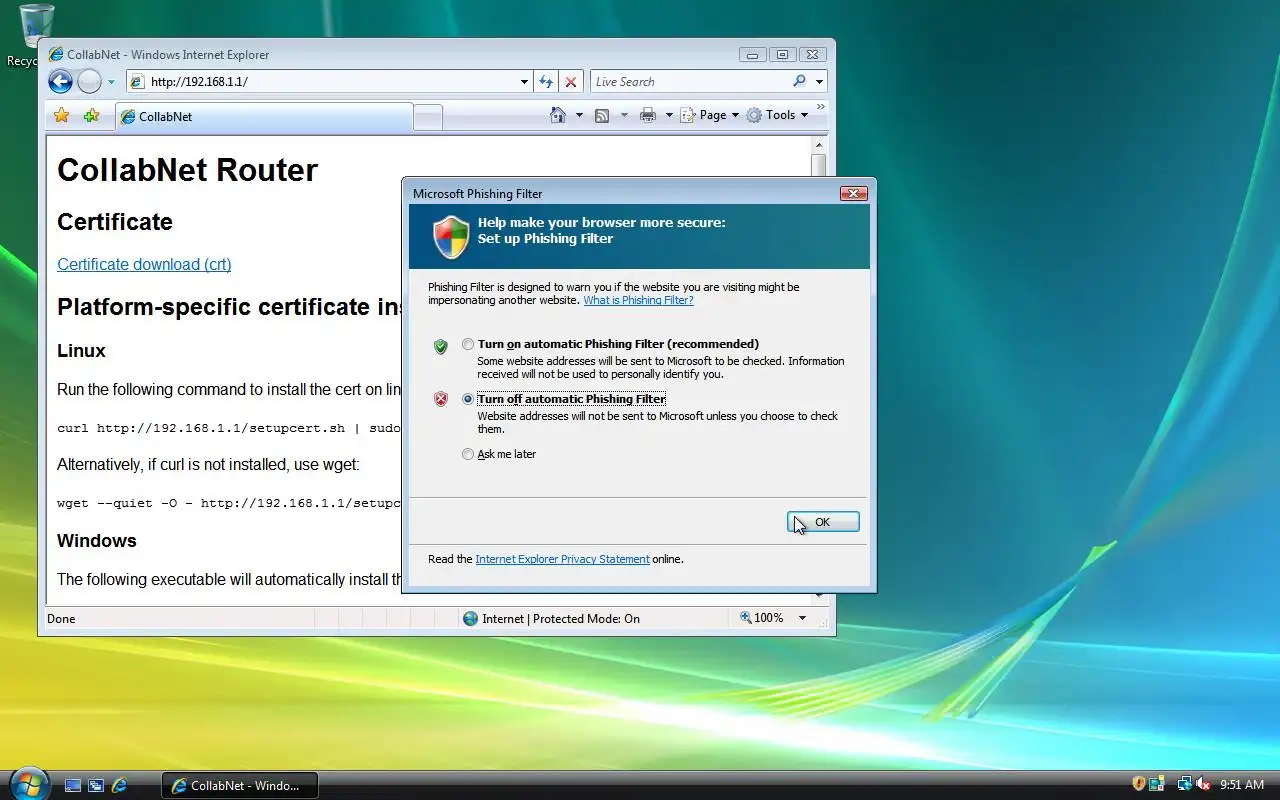Stop page loading with the red X
This screenshot has width=1280, height=800.
pos(570,82)
